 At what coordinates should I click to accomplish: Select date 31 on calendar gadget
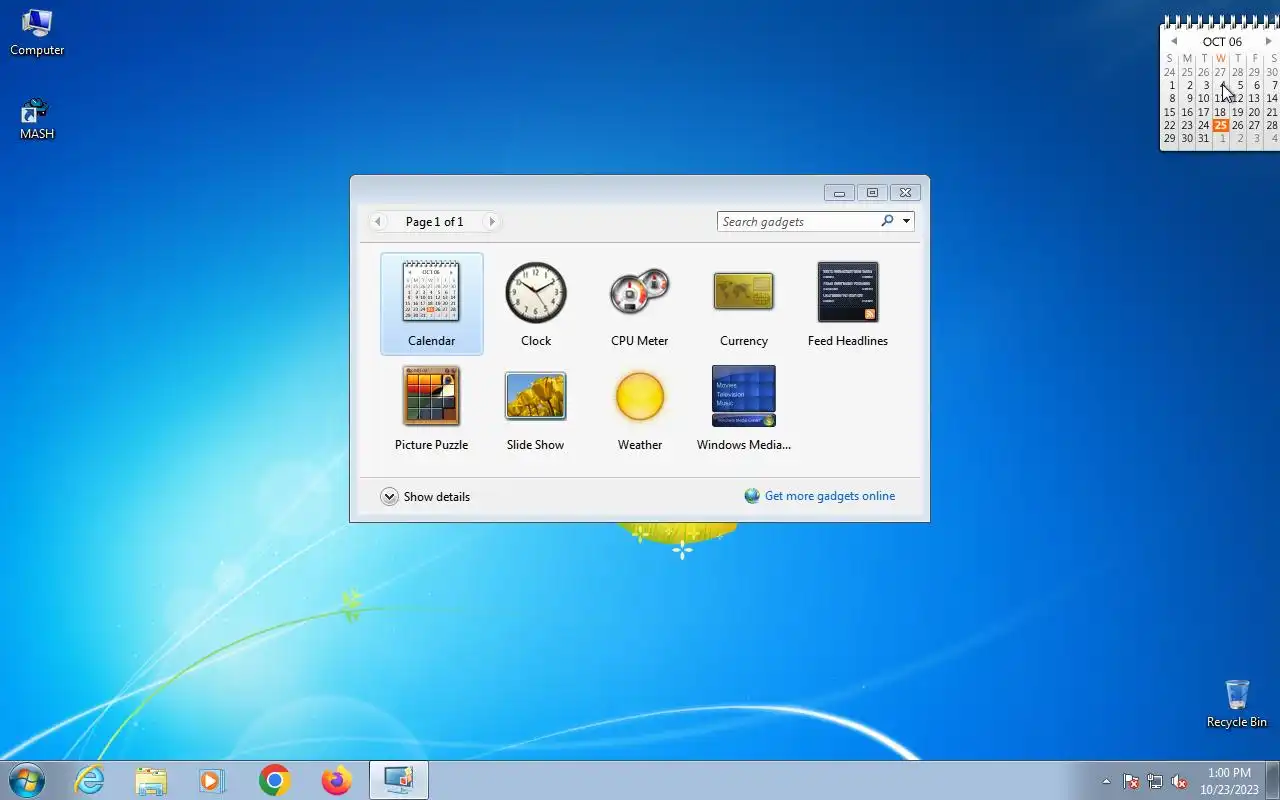[1203, 138]
